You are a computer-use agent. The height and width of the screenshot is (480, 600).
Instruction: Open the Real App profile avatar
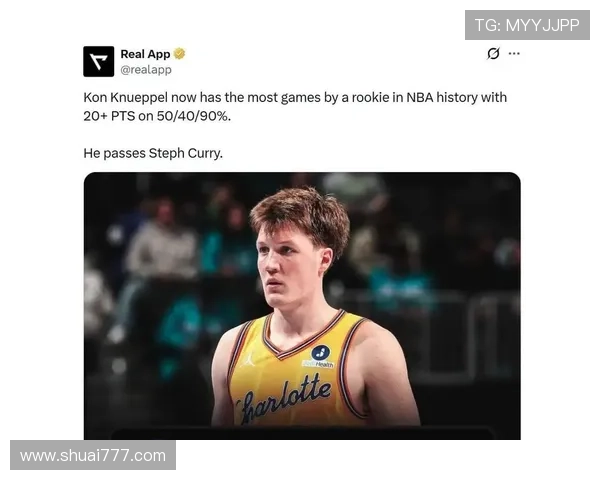[x=98, y=61]
